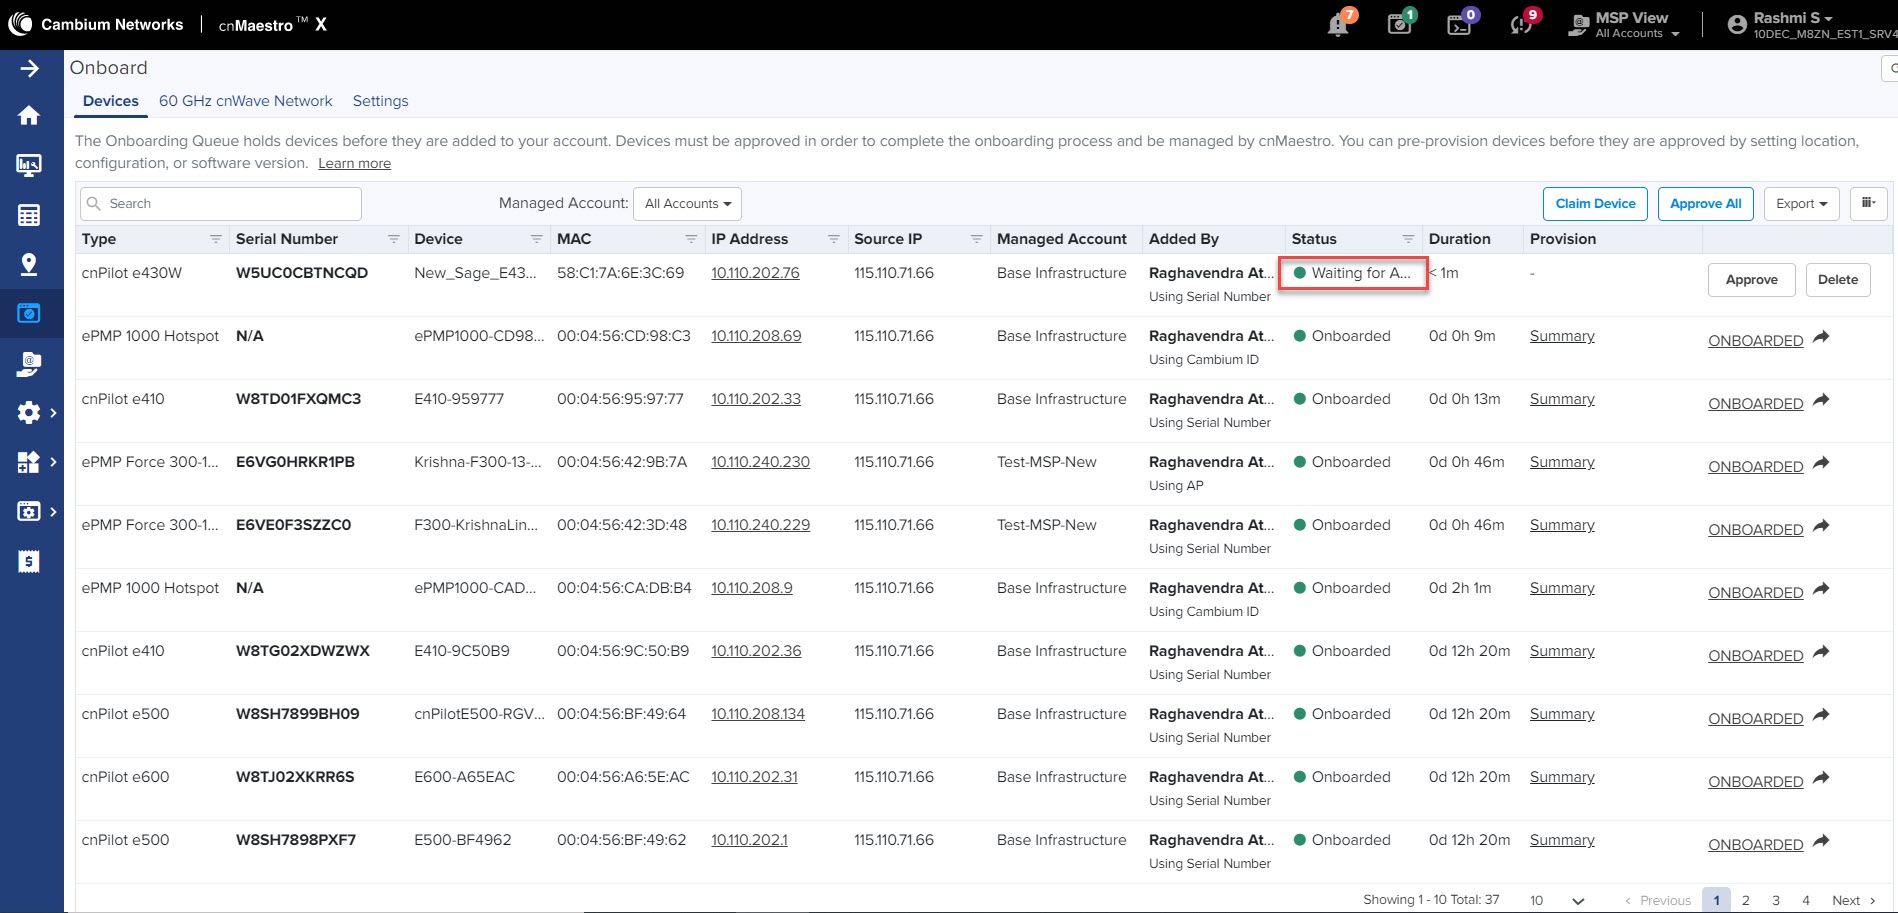
Task: Open the inventory table sidebar icon
Action: (x=29, y=215)
